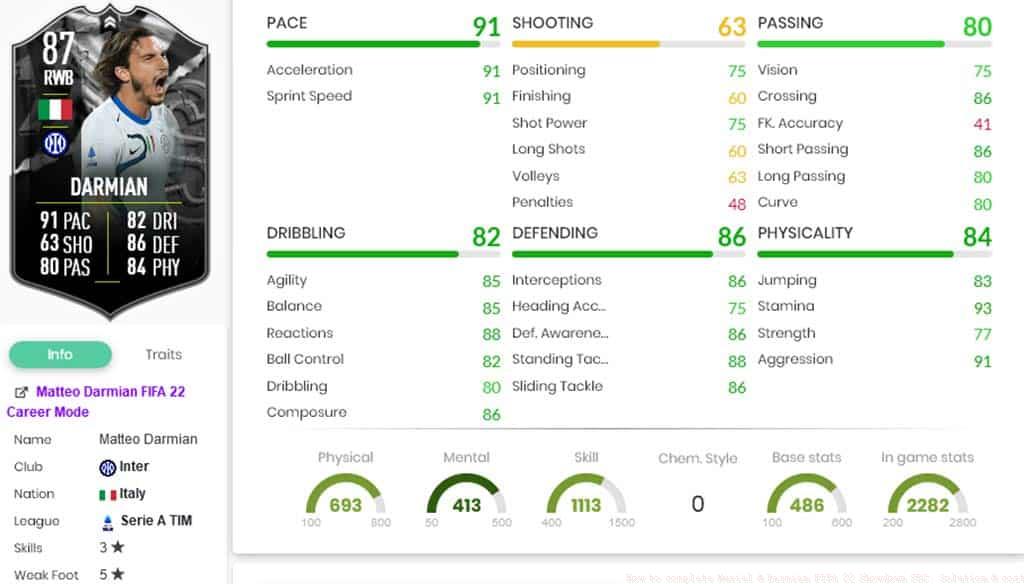Follow the Italy nation link

[x=133, y=494]
